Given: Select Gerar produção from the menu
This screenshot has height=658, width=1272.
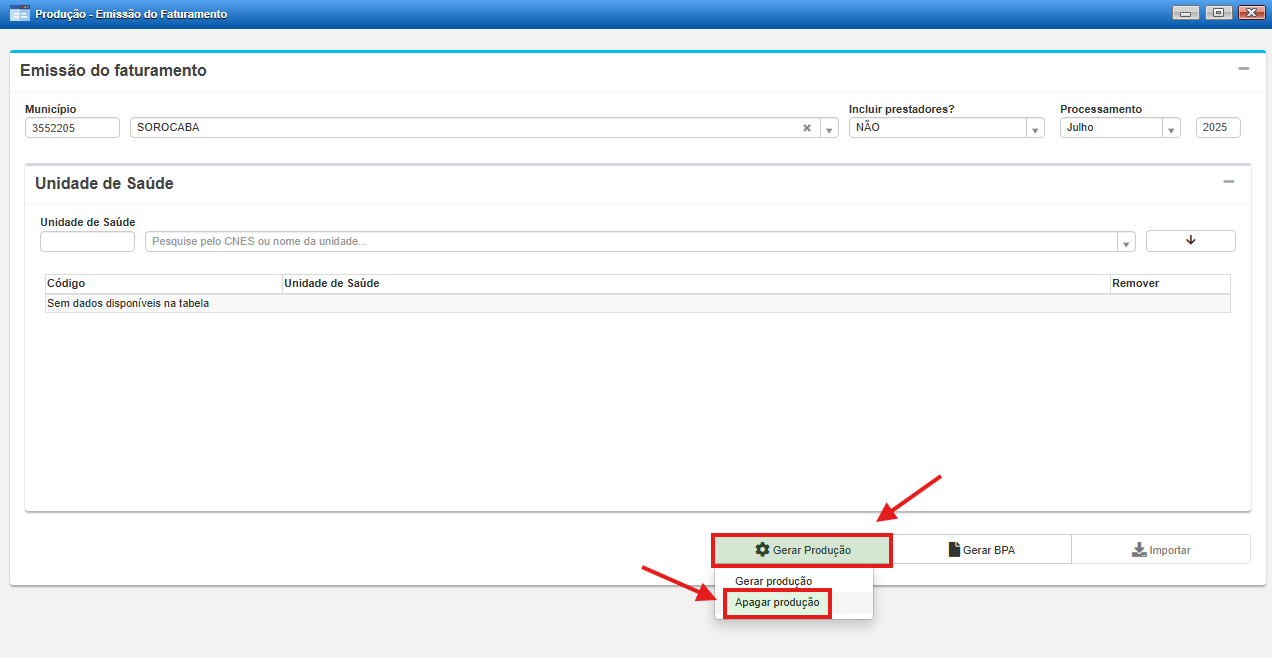Looking at the screenshot, I should click(x=773, y=581).
